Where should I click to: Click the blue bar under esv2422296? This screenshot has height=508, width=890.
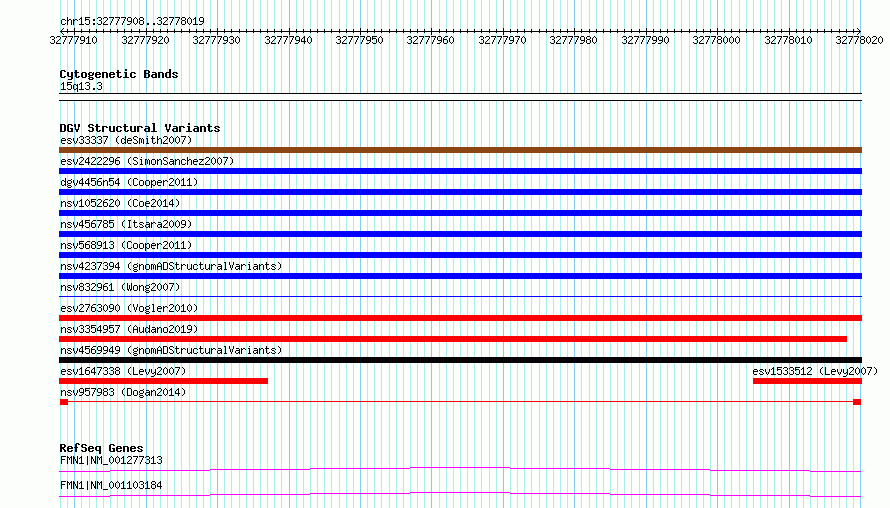click(460, 171)
